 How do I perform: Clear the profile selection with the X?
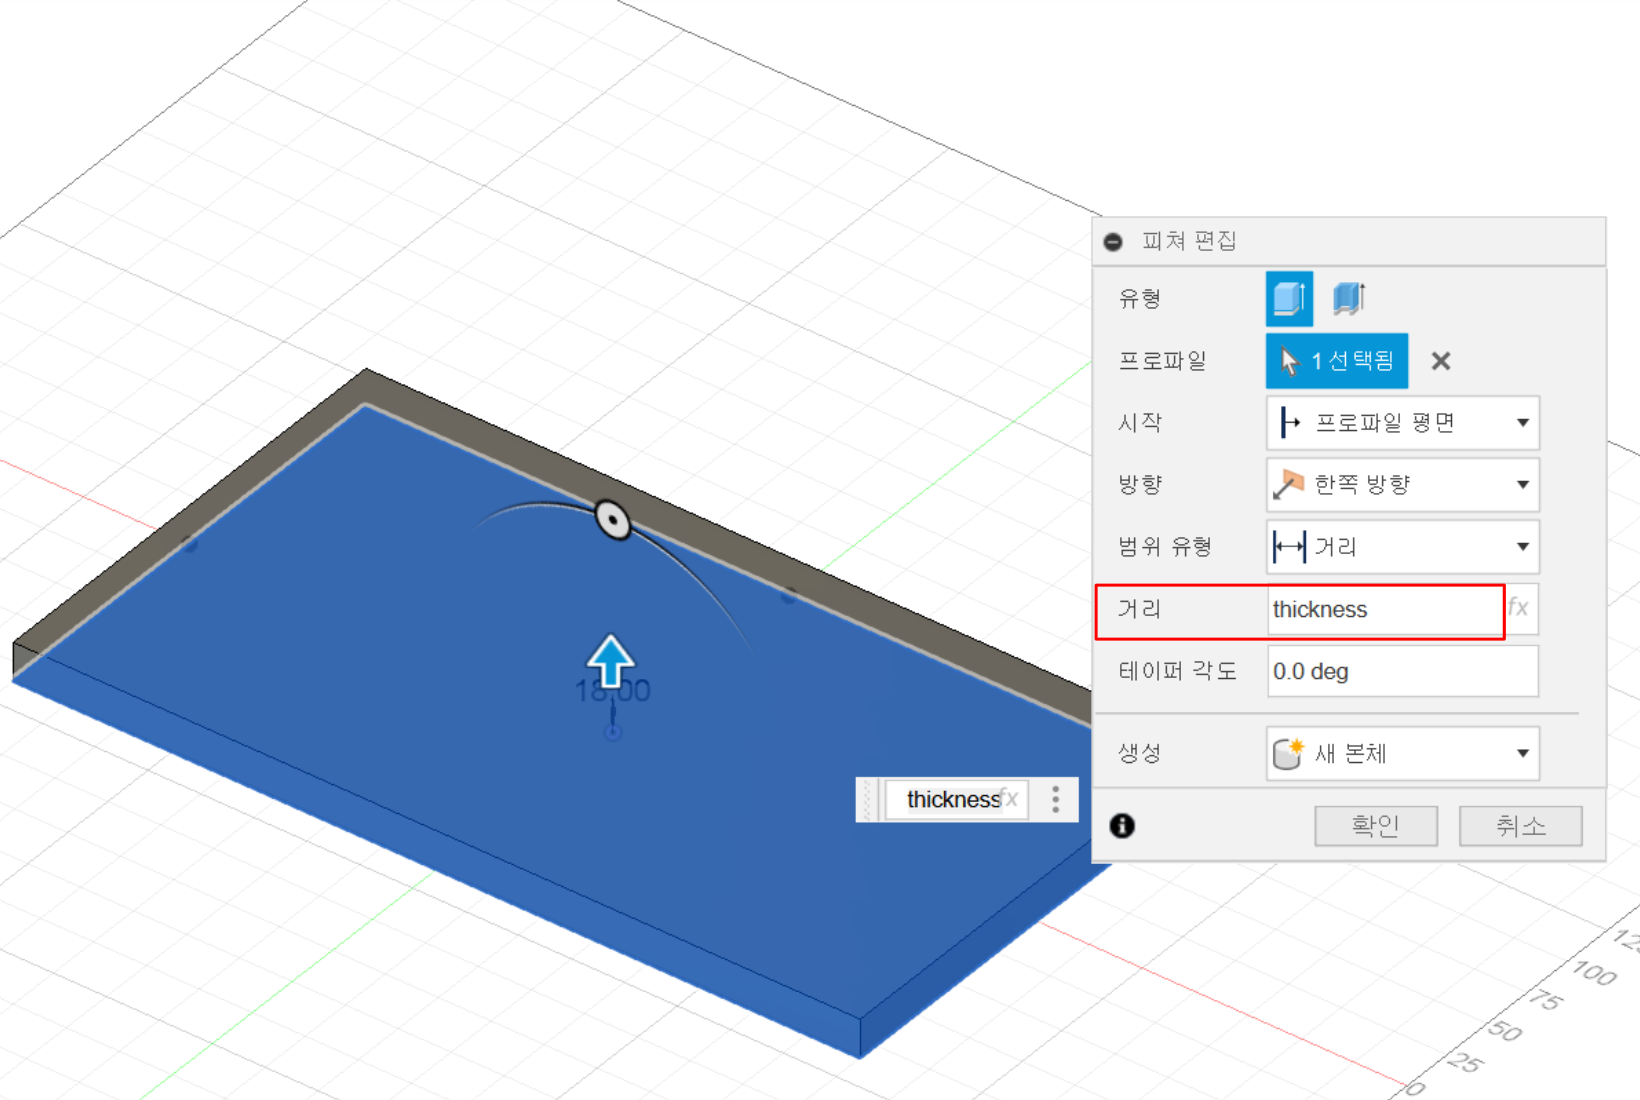1440,361
